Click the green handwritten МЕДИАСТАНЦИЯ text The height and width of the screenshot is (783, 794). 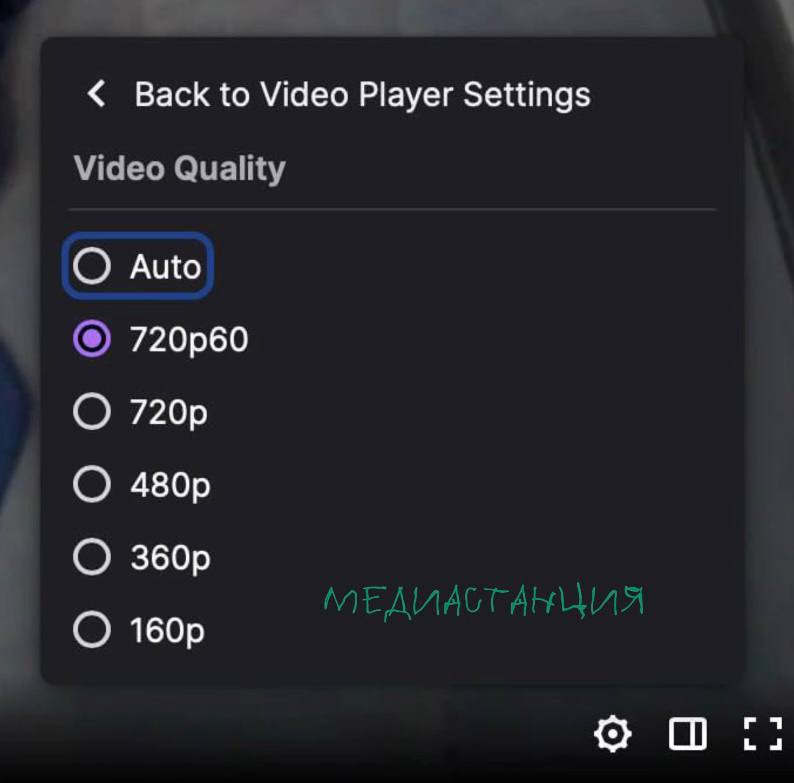click(484, 603)
